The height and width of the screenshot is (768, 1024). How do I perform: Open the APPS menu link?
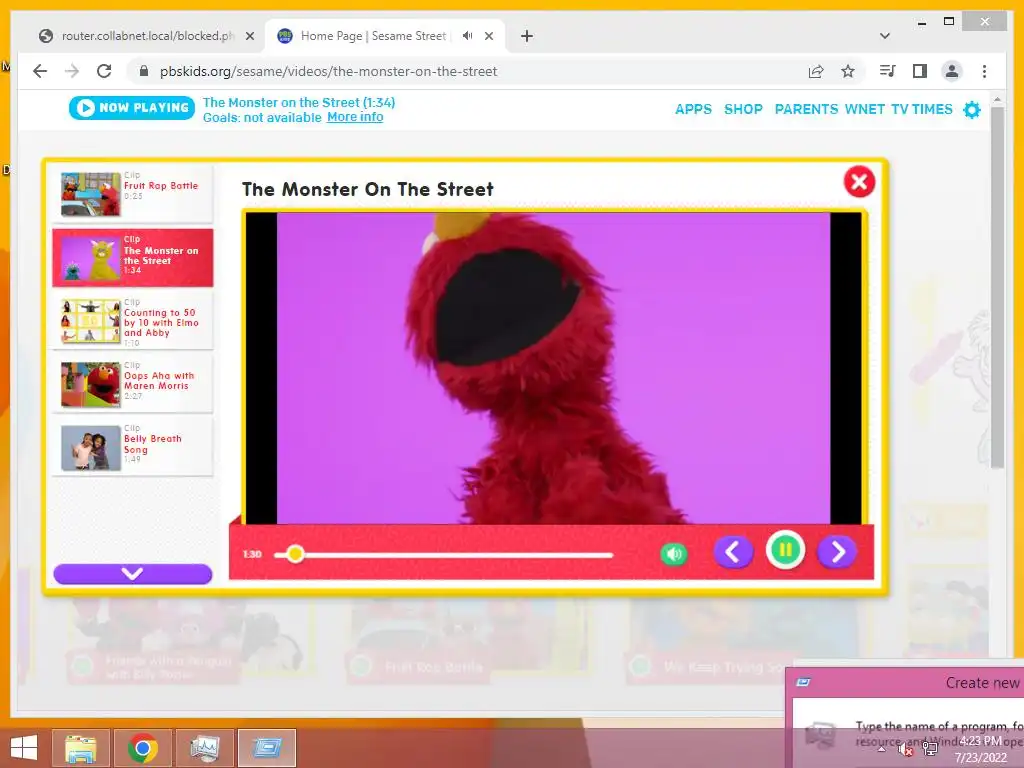point(693,109)
